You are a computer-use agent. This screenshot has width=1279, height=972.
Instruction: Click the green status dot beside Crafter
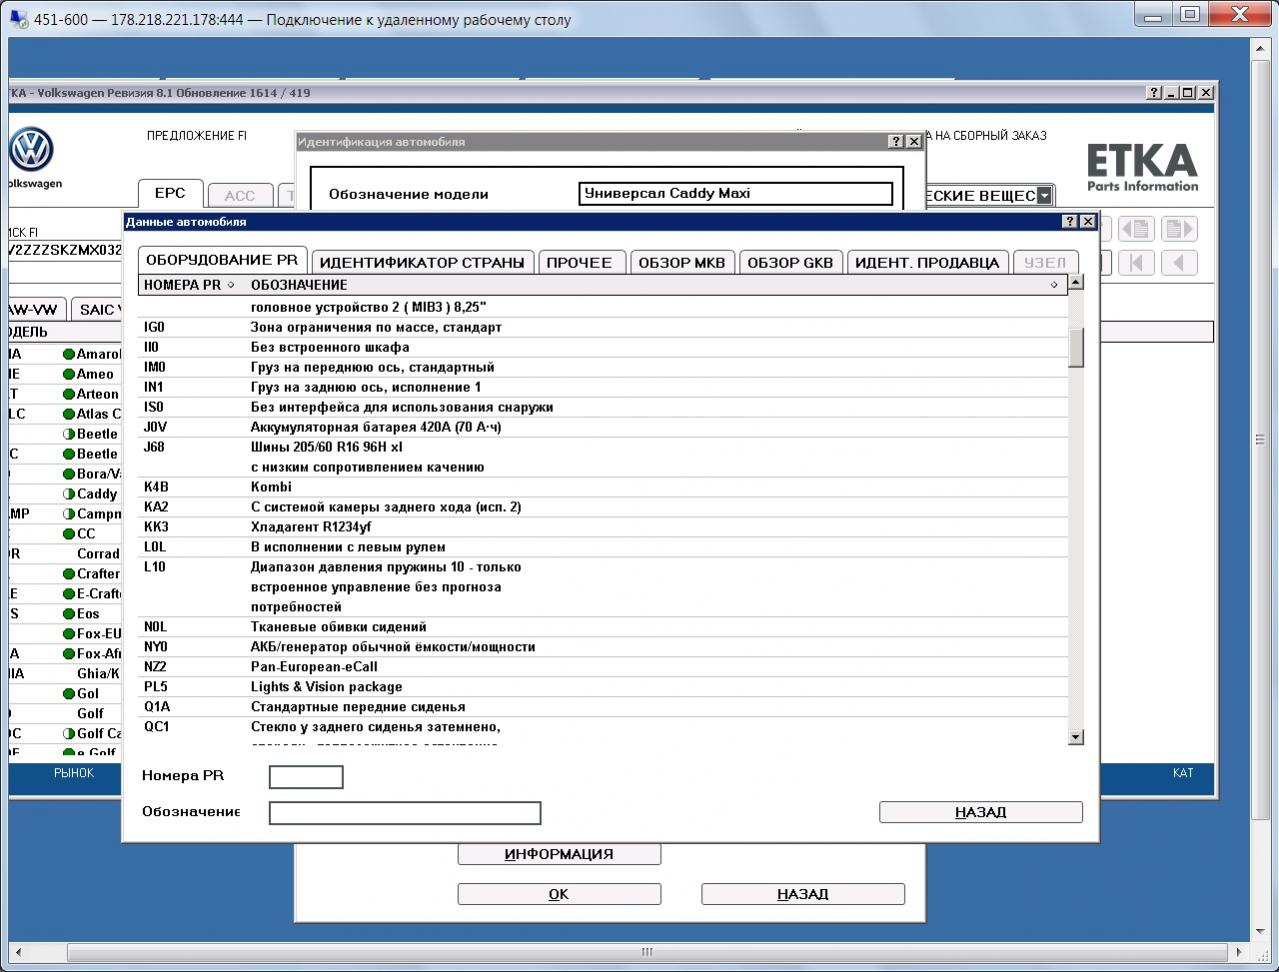coord(69,574)
